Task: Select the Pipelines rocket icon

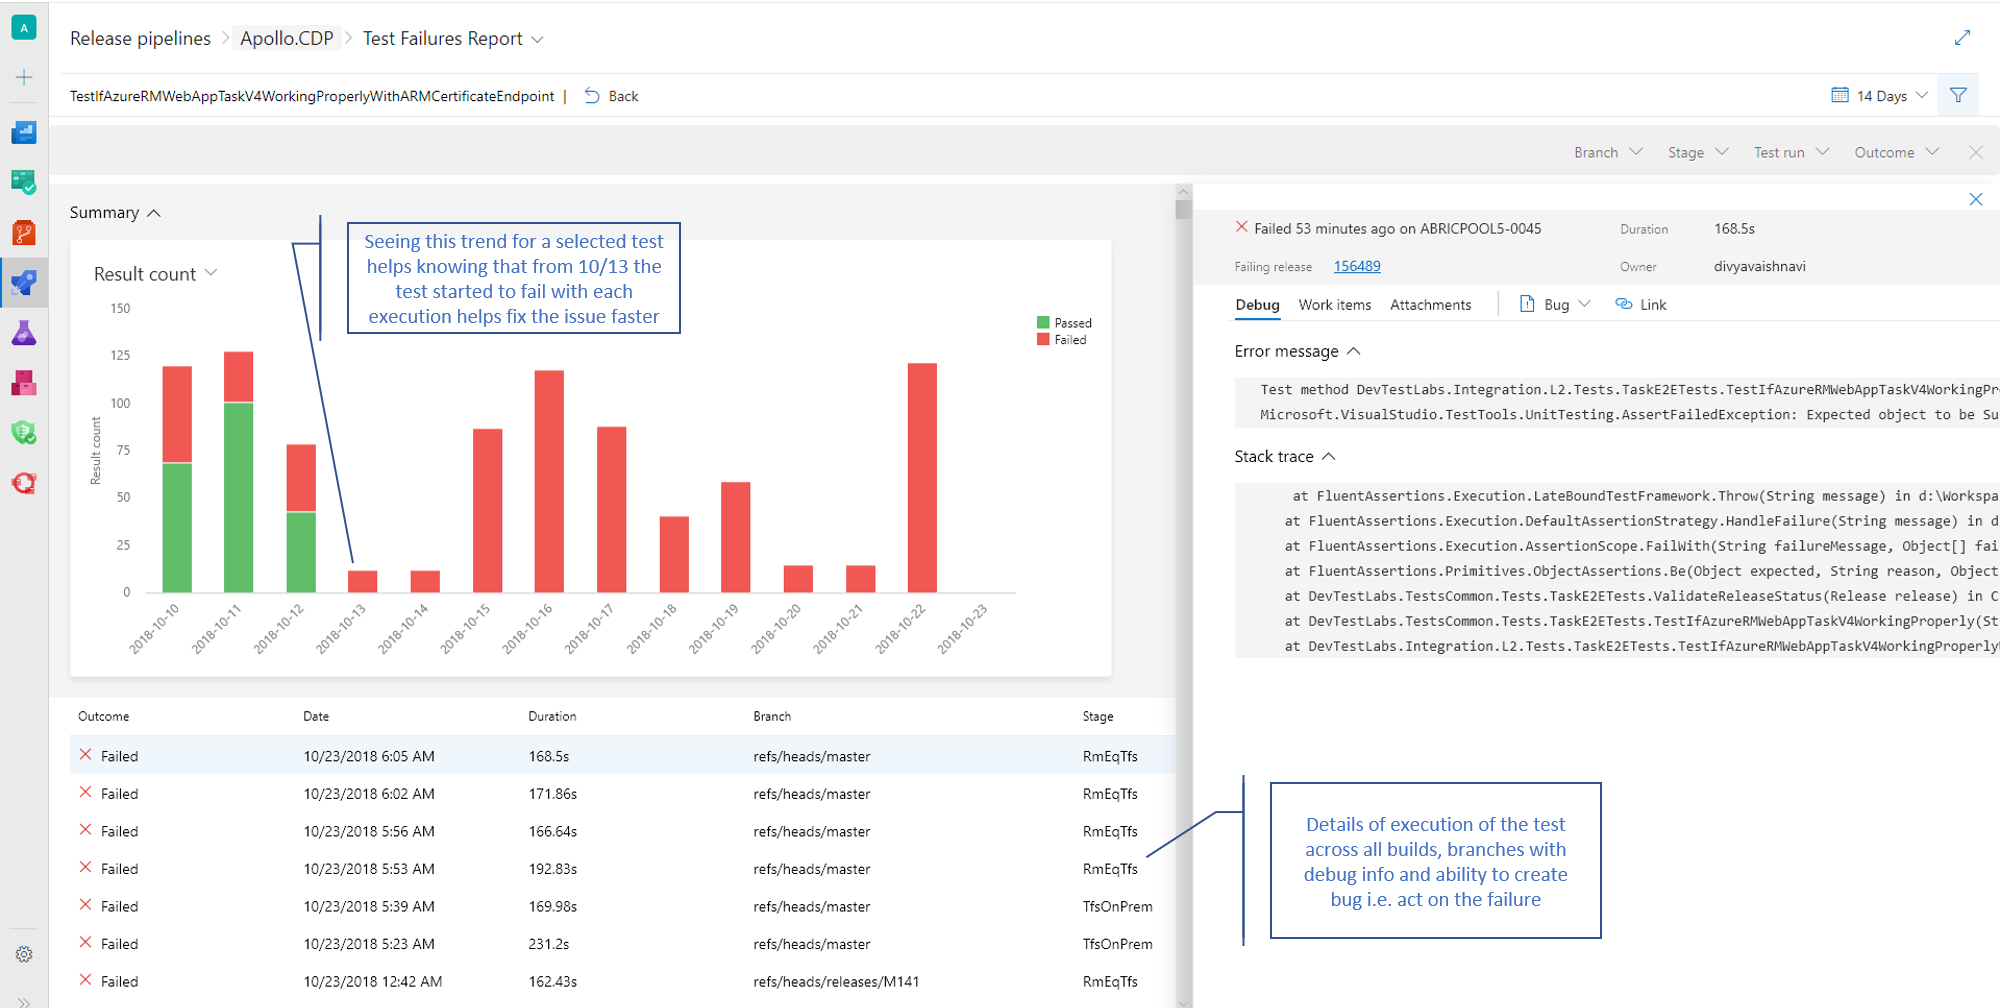Action: [x=24, y=282]
